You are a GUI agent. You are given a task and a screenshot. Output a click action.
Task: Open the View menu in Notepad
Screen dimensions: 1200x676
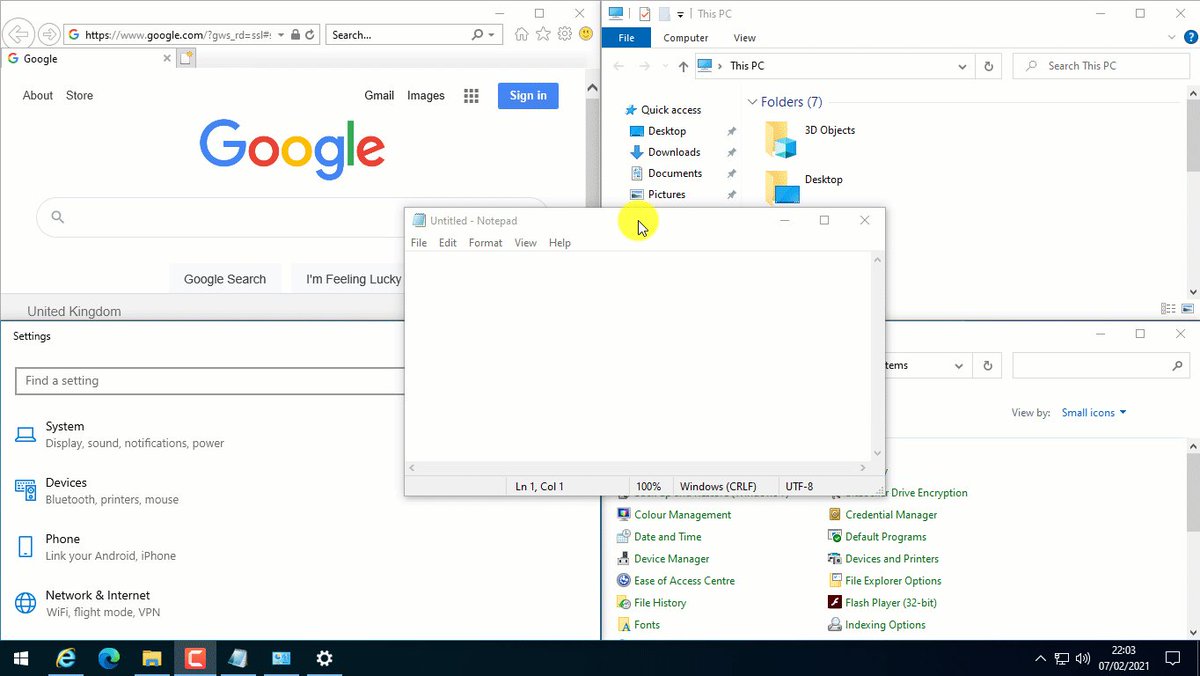pos(526,243)
